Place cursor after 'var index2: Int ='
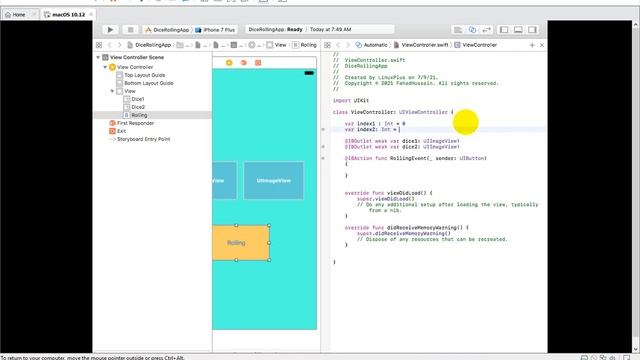640x360 pixels. point(400,130)
